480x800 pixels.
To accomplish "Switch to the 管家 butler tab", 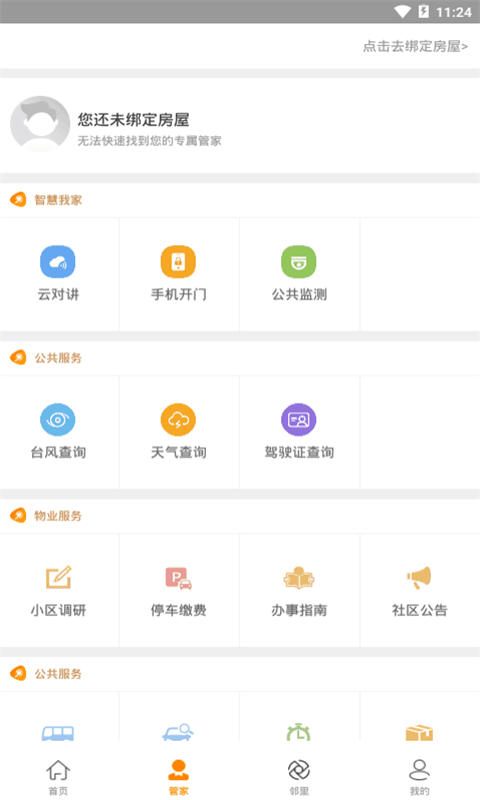I will coord(179,777).
